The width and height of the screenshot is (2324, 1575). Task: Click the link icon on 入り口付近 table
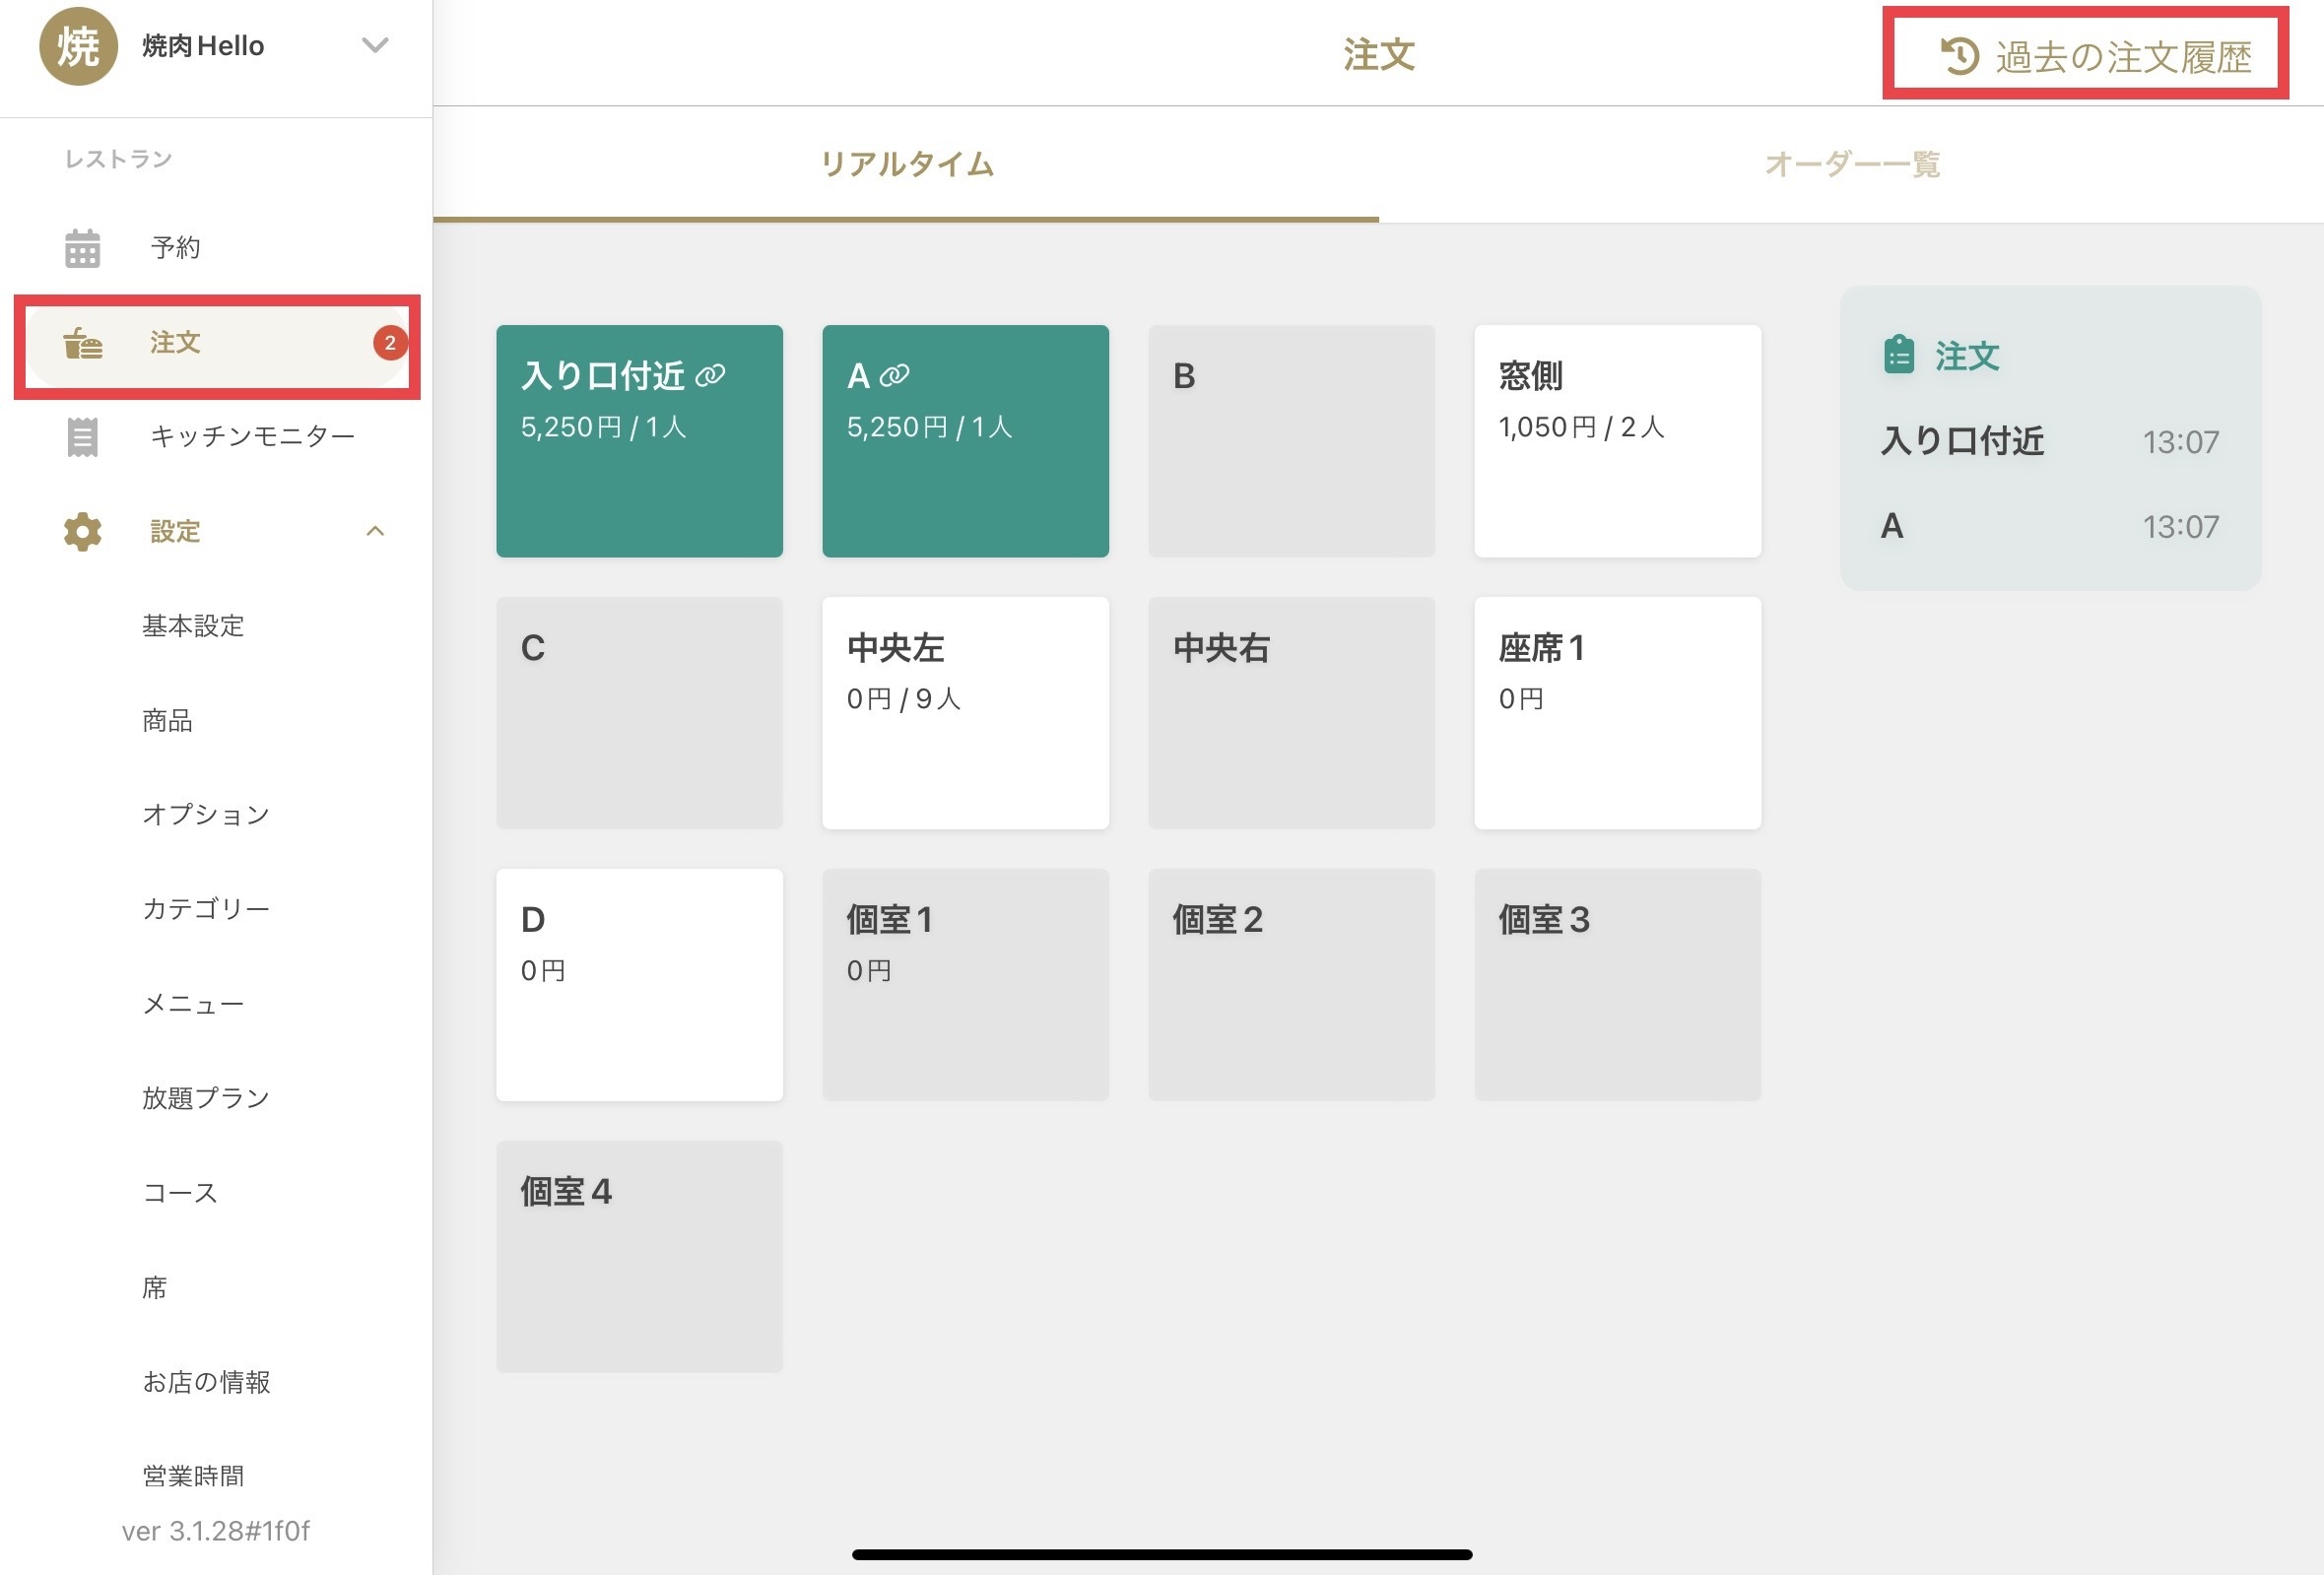(710, 376)
